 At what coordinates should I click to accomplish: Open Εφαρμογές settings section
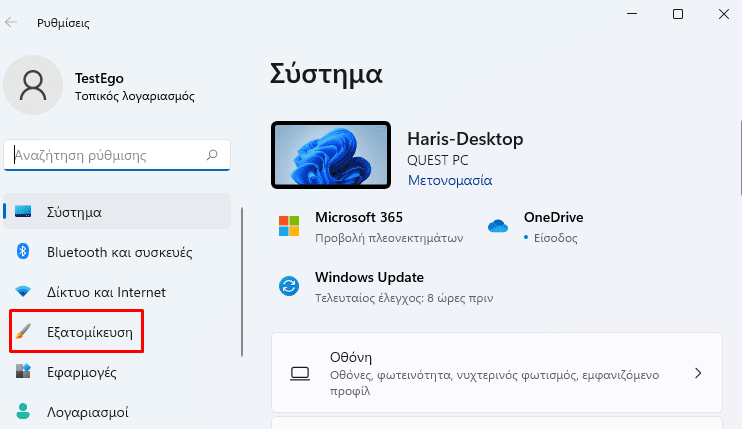pos(117,372)
